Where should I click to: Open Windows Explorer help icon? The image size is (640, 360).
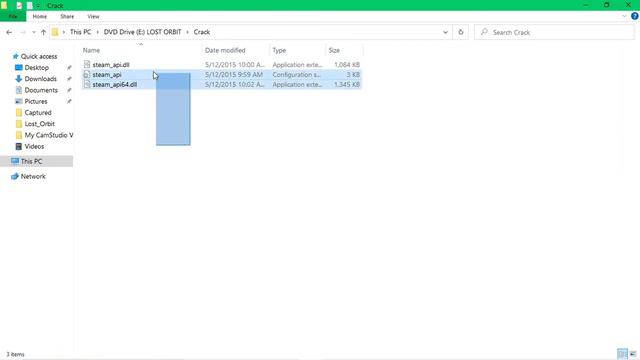click(x=634, y=16)
